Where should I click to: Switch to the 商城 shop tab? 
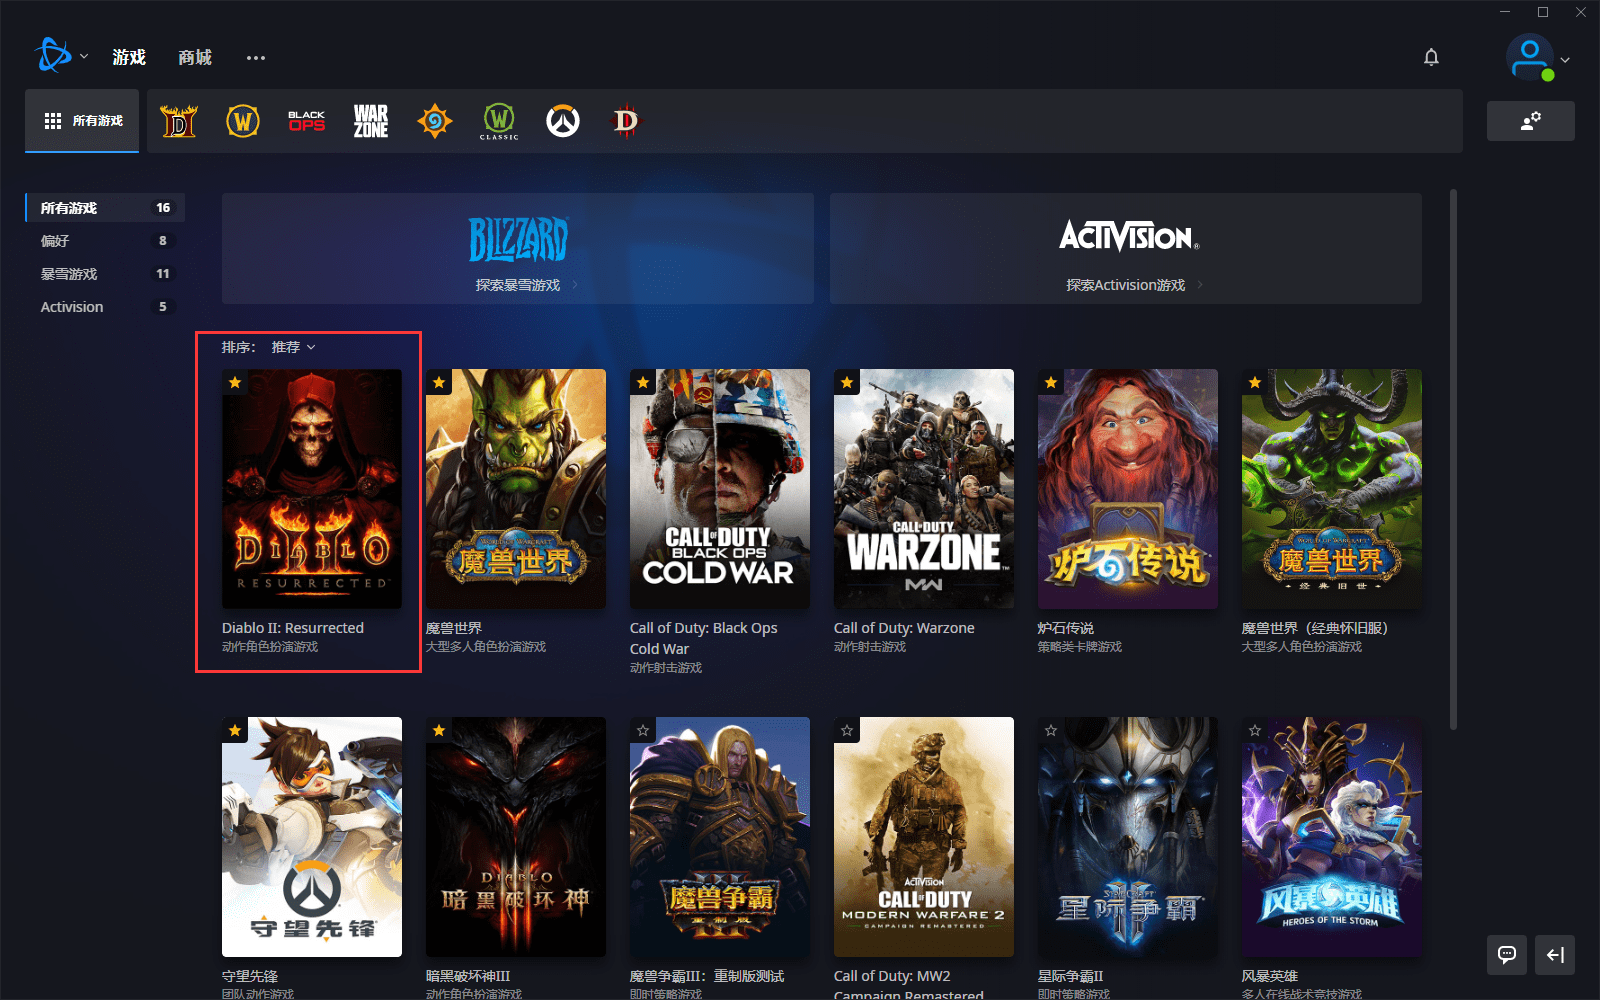pos(195,57)
